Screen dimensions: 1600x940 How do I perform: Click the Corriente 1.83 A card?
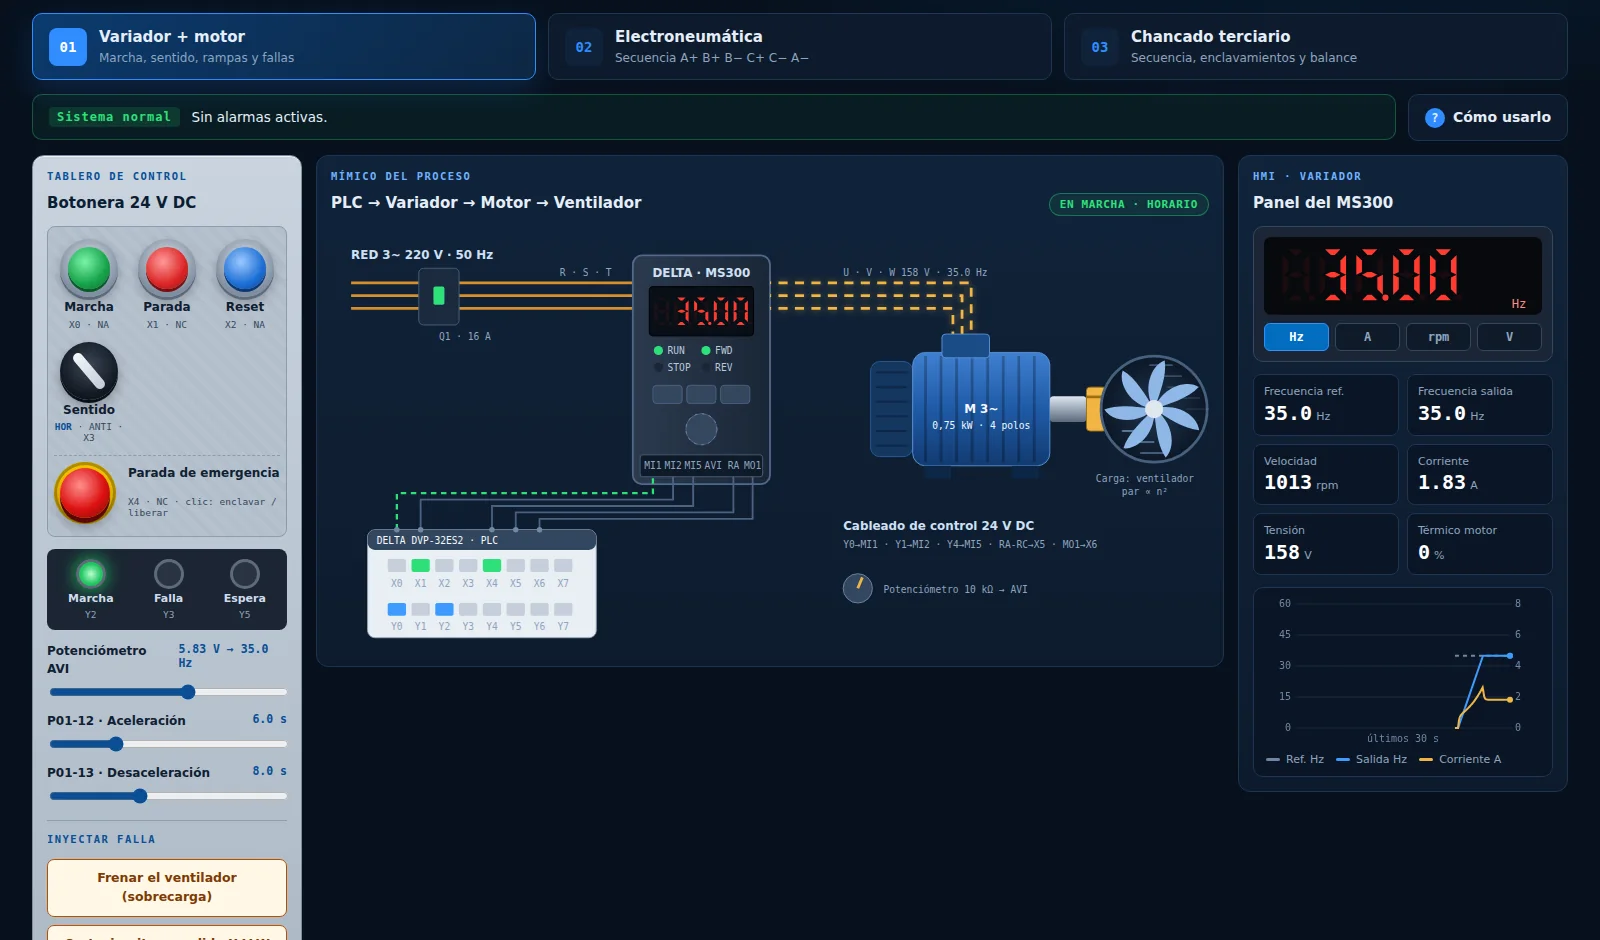(x=1480, y=474)
